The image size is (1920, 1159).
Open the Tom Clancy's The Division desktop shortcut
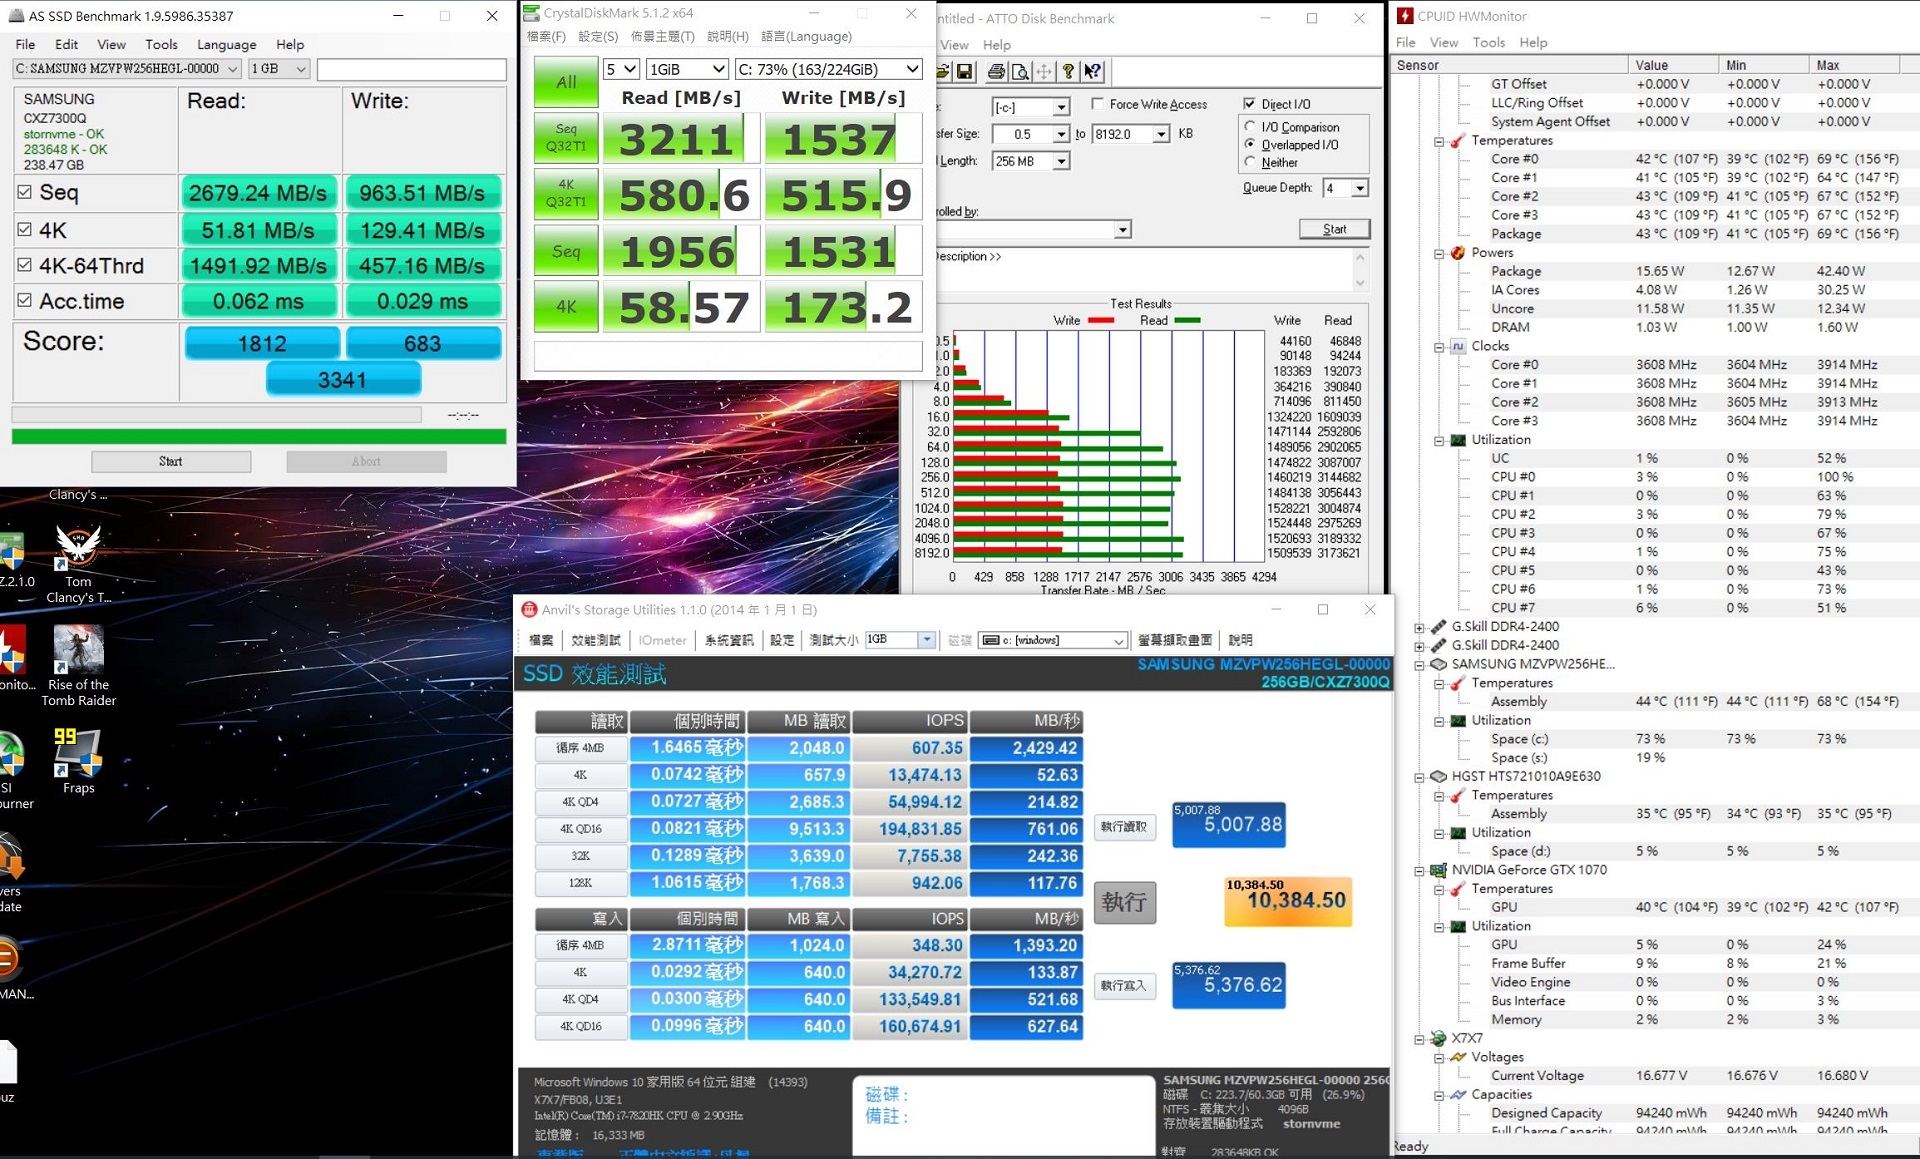pos(78,563)
